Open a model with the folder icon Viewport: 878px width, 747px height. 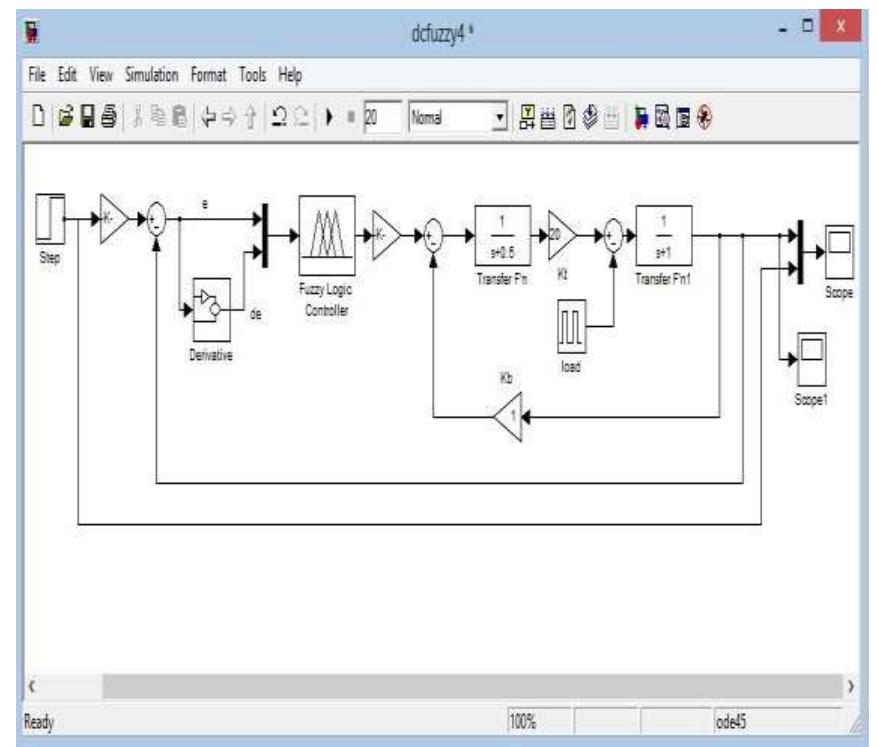(66, 117)
